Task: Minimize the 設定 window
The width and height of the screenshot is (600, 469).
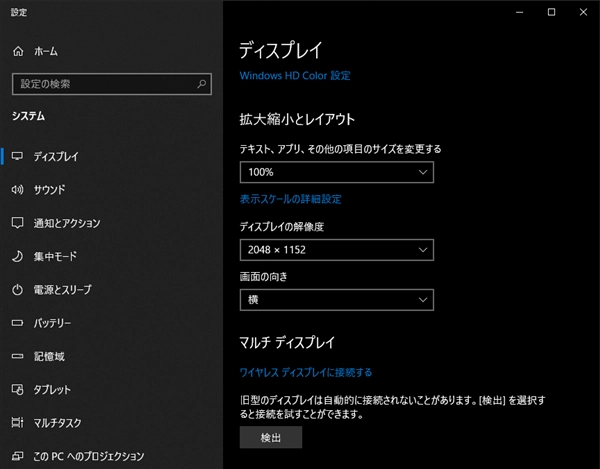Action: 519,12
